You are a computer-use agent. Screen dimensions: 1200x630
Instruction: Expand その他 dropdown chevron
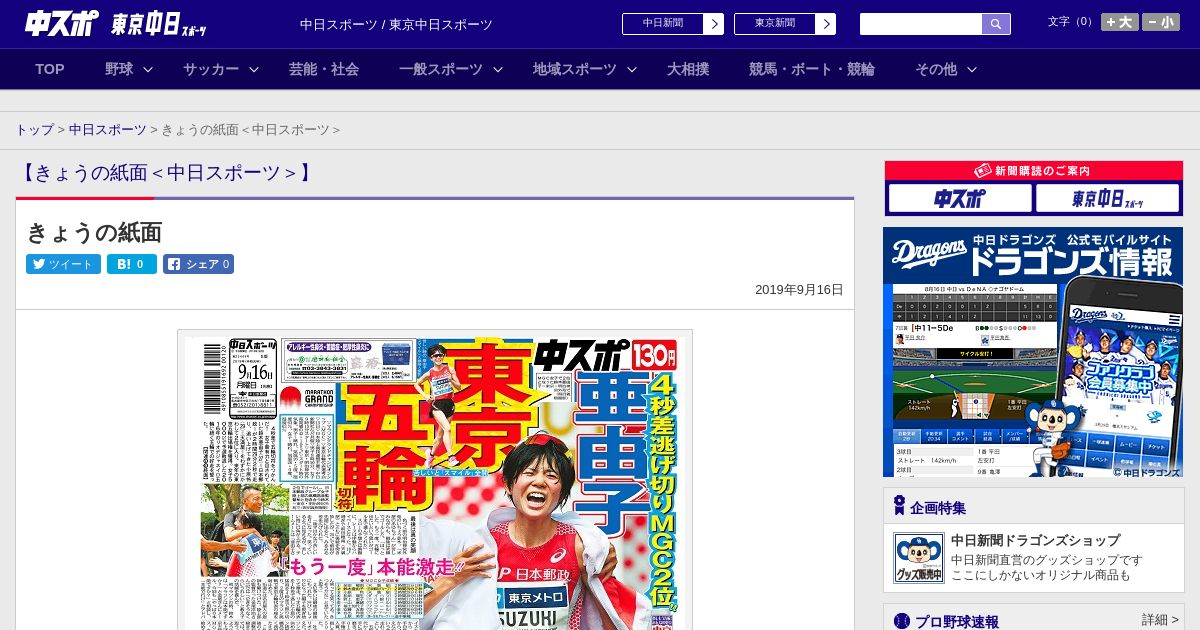(972, 69)
